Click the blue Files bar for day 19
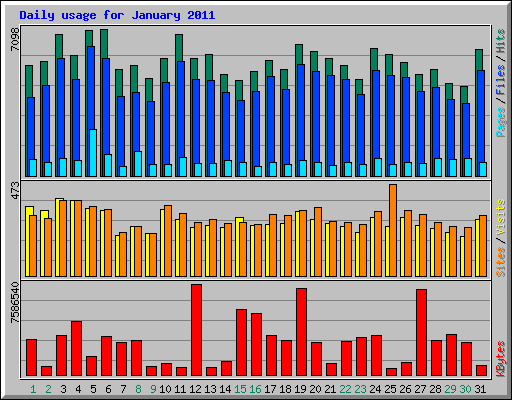 pyautogui.click(x=301, y=112)
